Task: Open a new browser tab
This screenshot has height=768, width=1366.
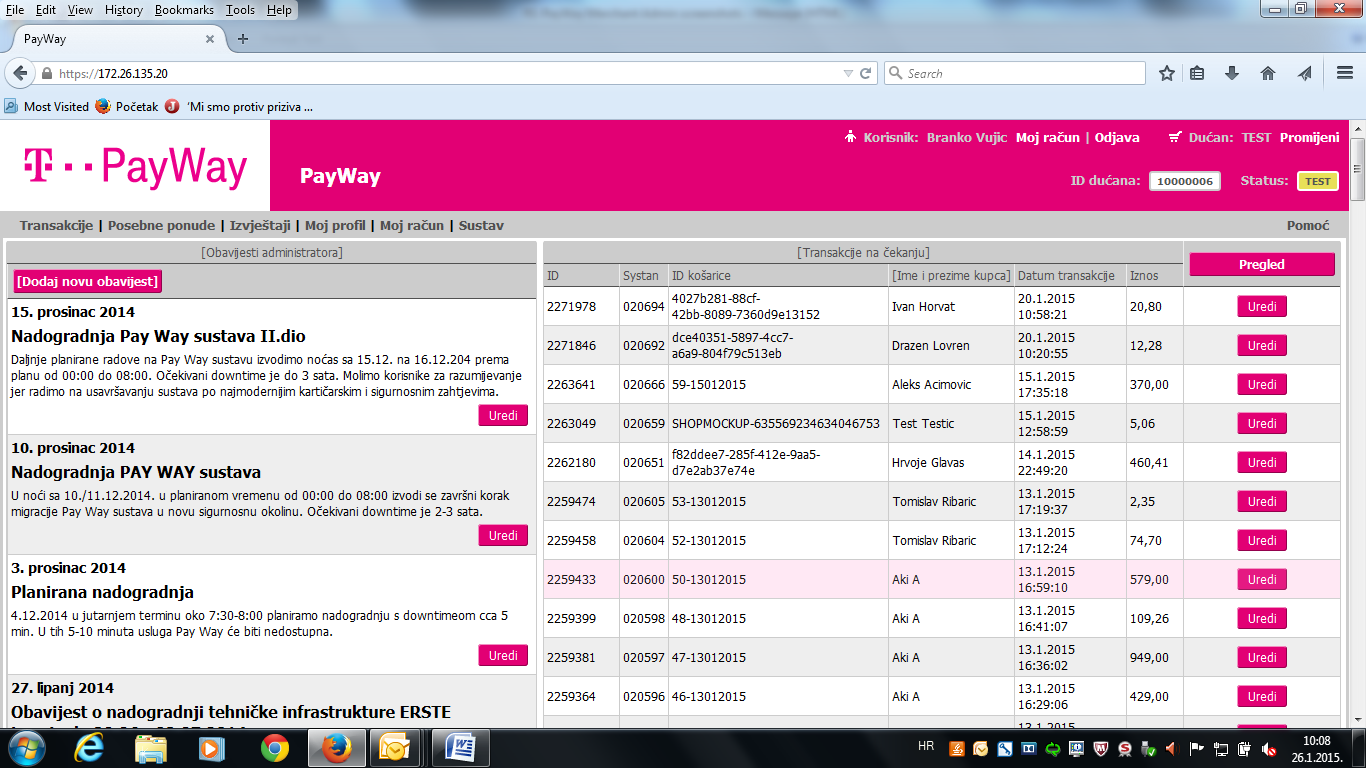Action: [242, 39]
